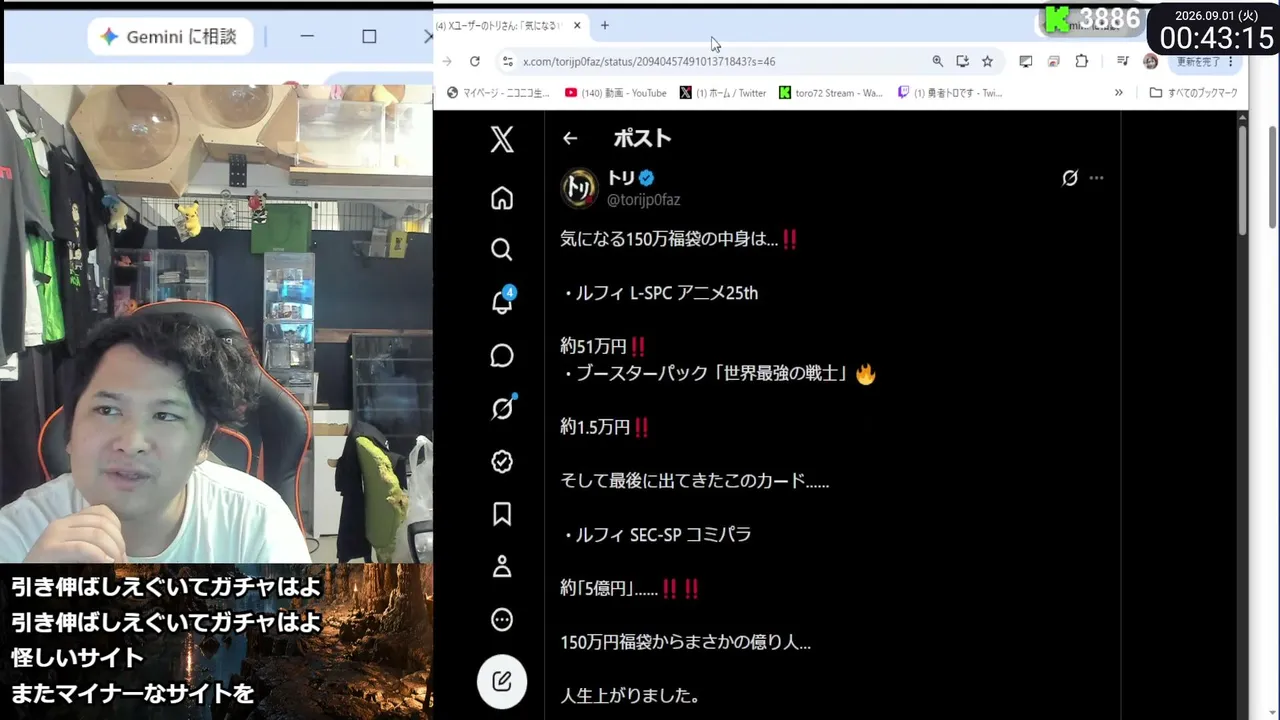Select the Xユーザーのトリさん browser tab
1280x720 pixels.
(x=512, y=25)
